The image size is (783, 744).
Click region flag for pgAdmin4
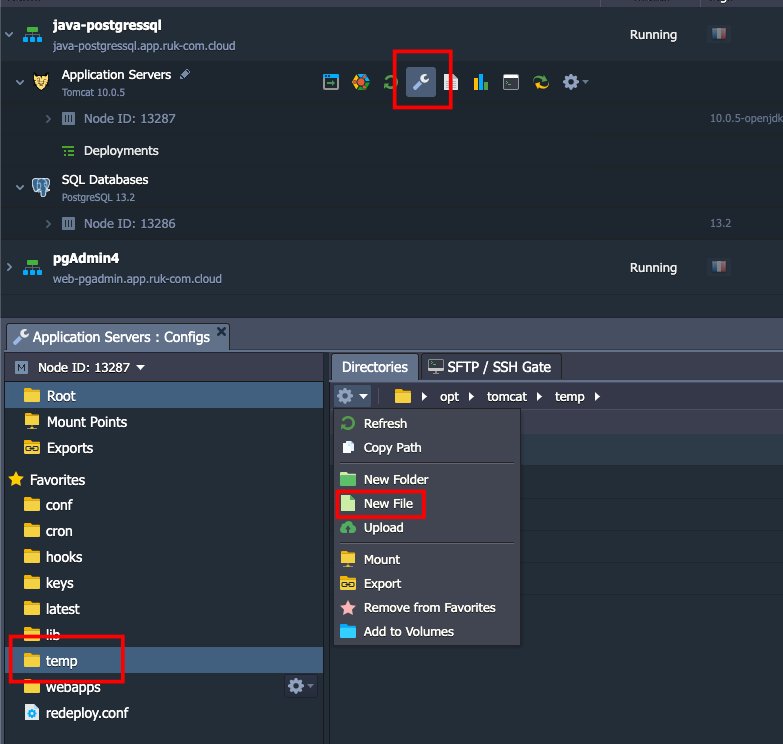coord(719,267)
